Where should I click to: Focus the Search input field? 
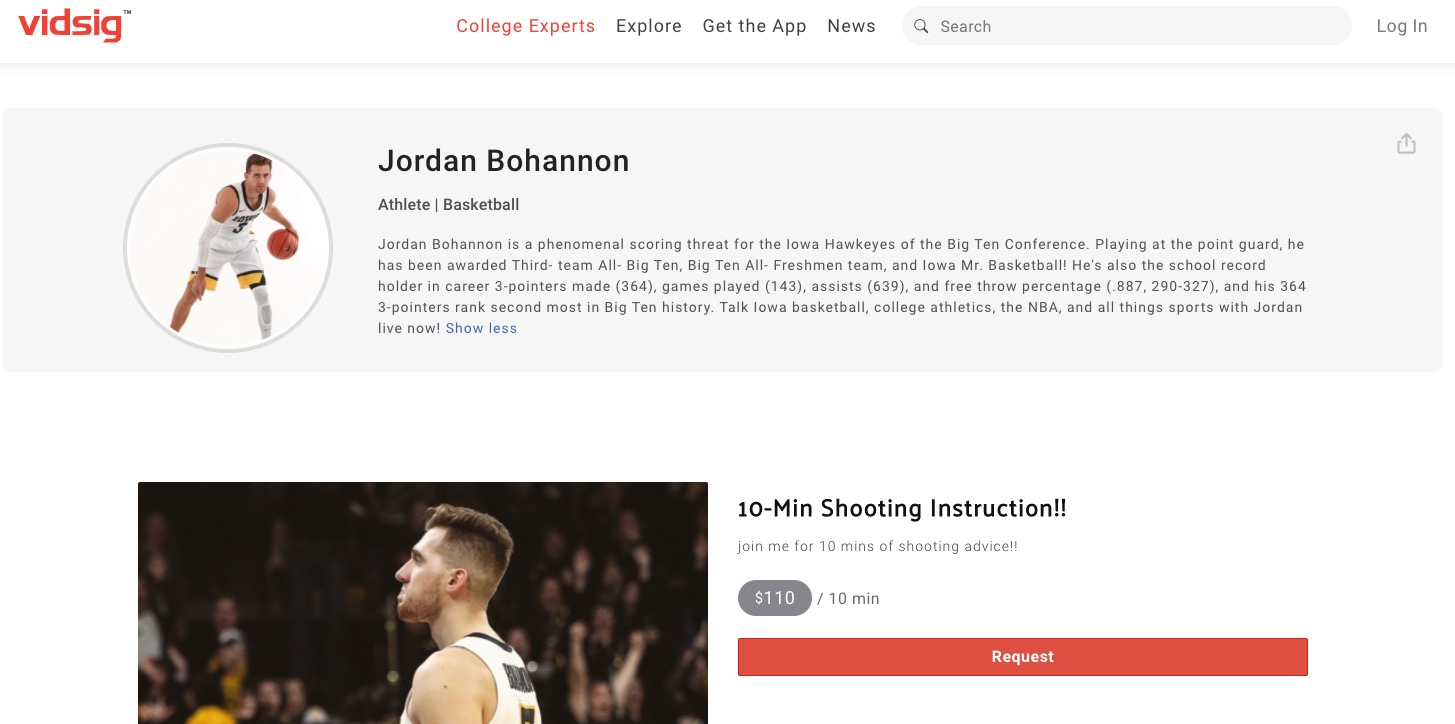tap(1127, 26)
